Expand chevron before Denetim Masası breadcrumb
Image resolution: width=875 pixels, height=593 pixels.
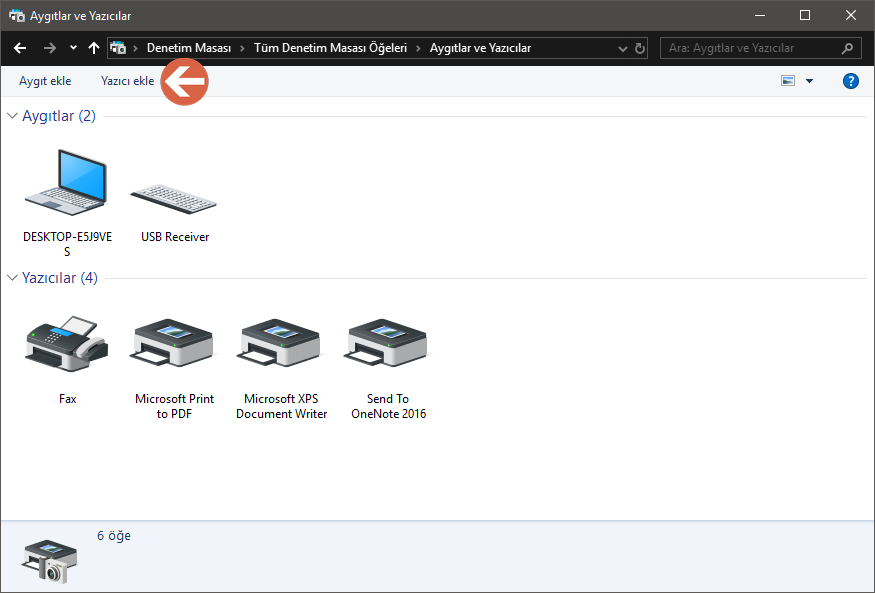[x=135, y=49]
